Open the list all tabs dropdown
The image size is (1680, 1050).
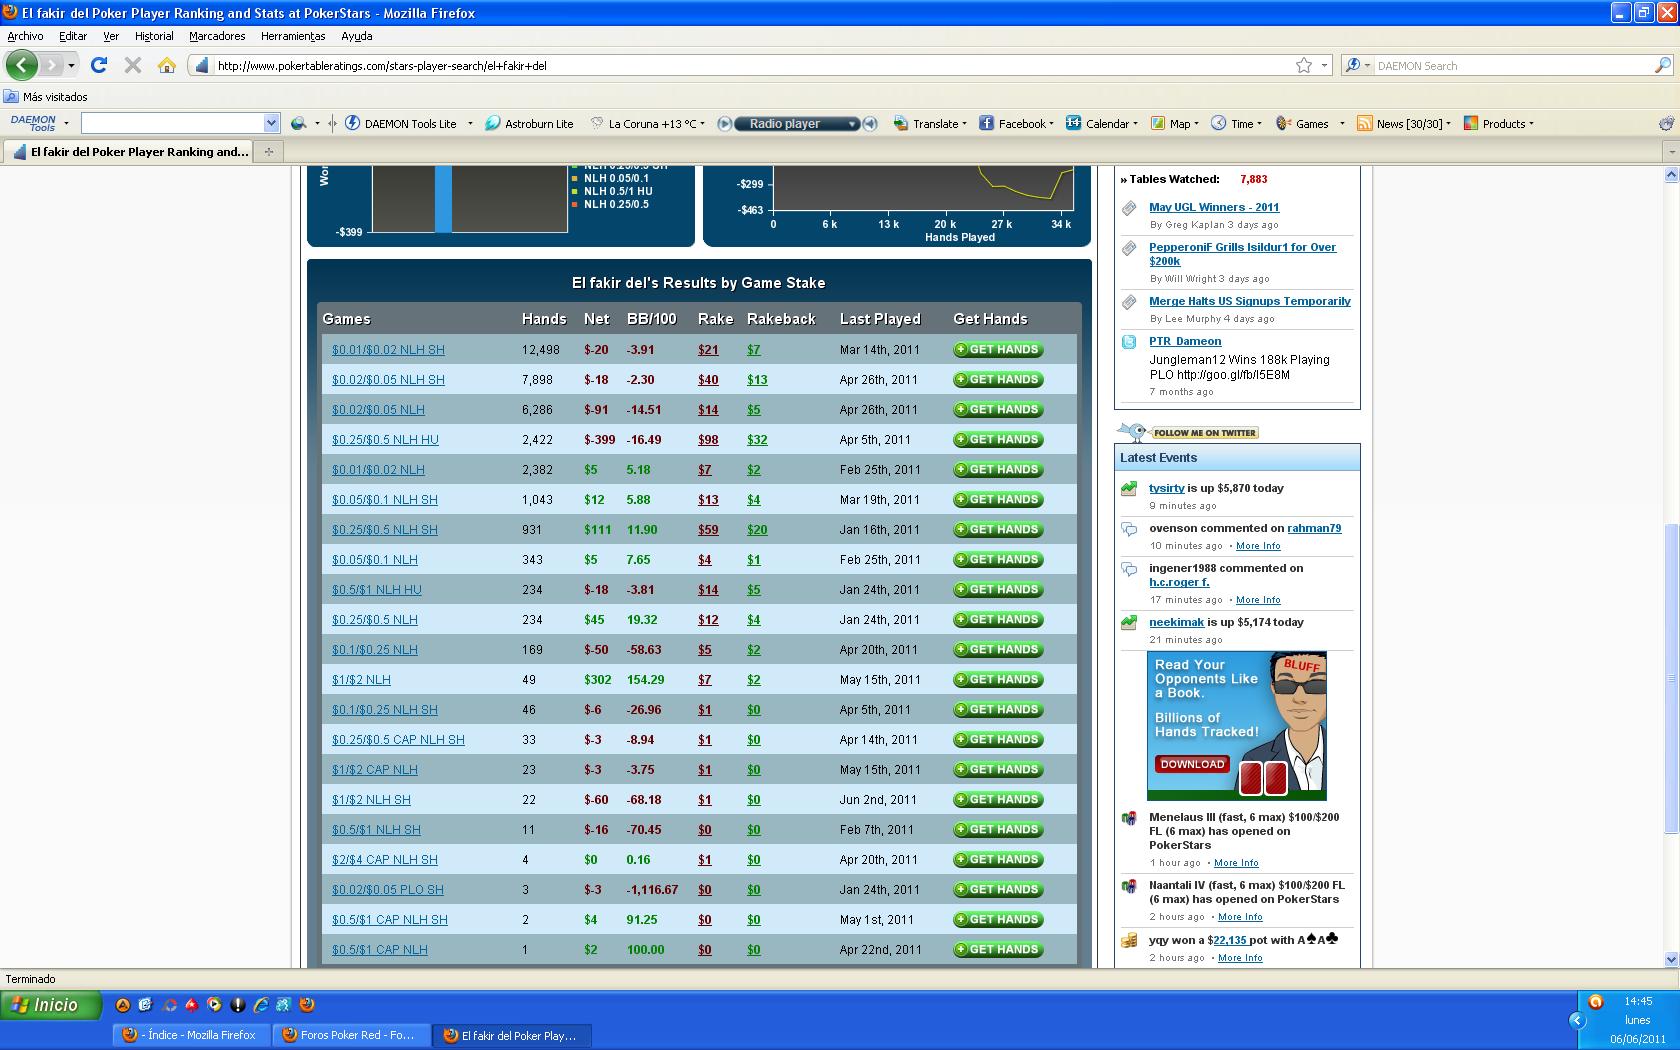[1670, 152]
